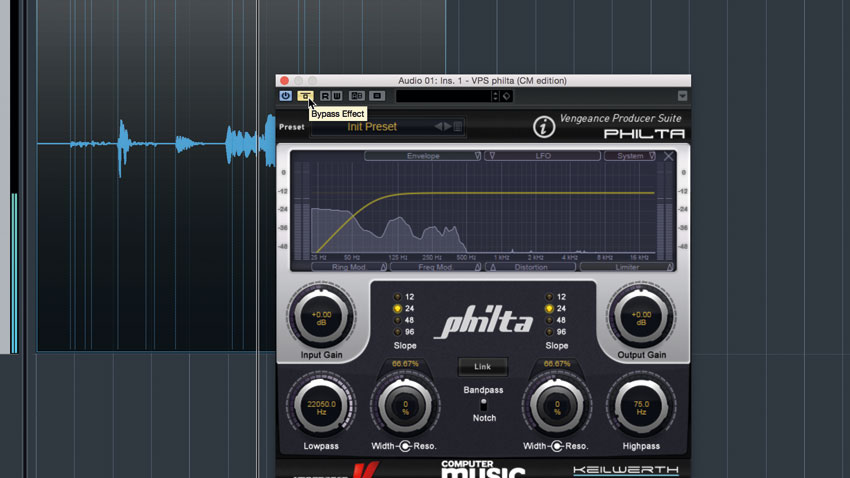Click the Lowpass frequency knob
The width and height of the screenshot is (850, 478).
[321, 407]
